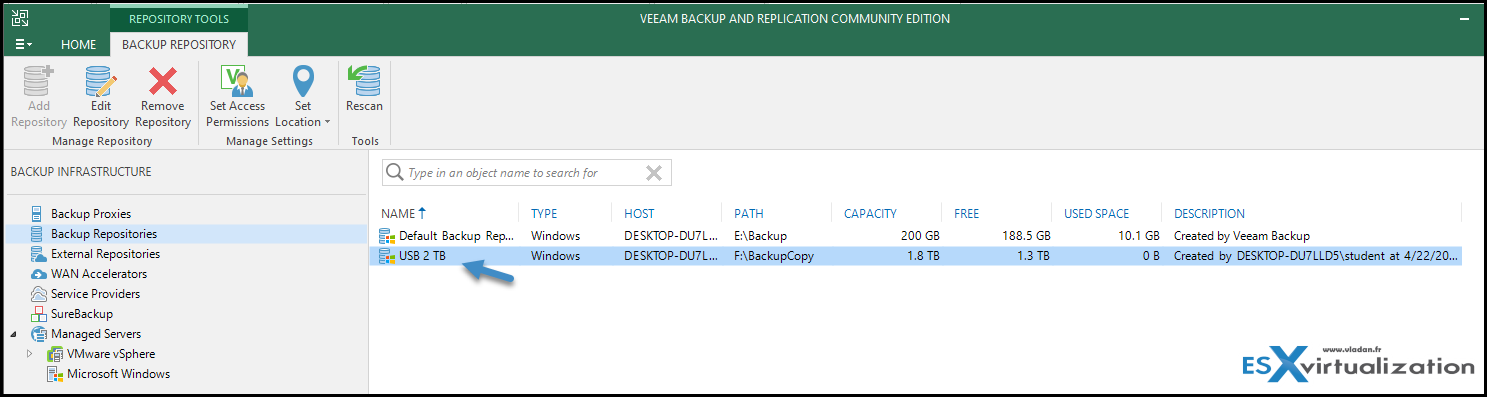Click the application icon in the title bar
The image size is (1487, 397).
click(x=19, y=17)
